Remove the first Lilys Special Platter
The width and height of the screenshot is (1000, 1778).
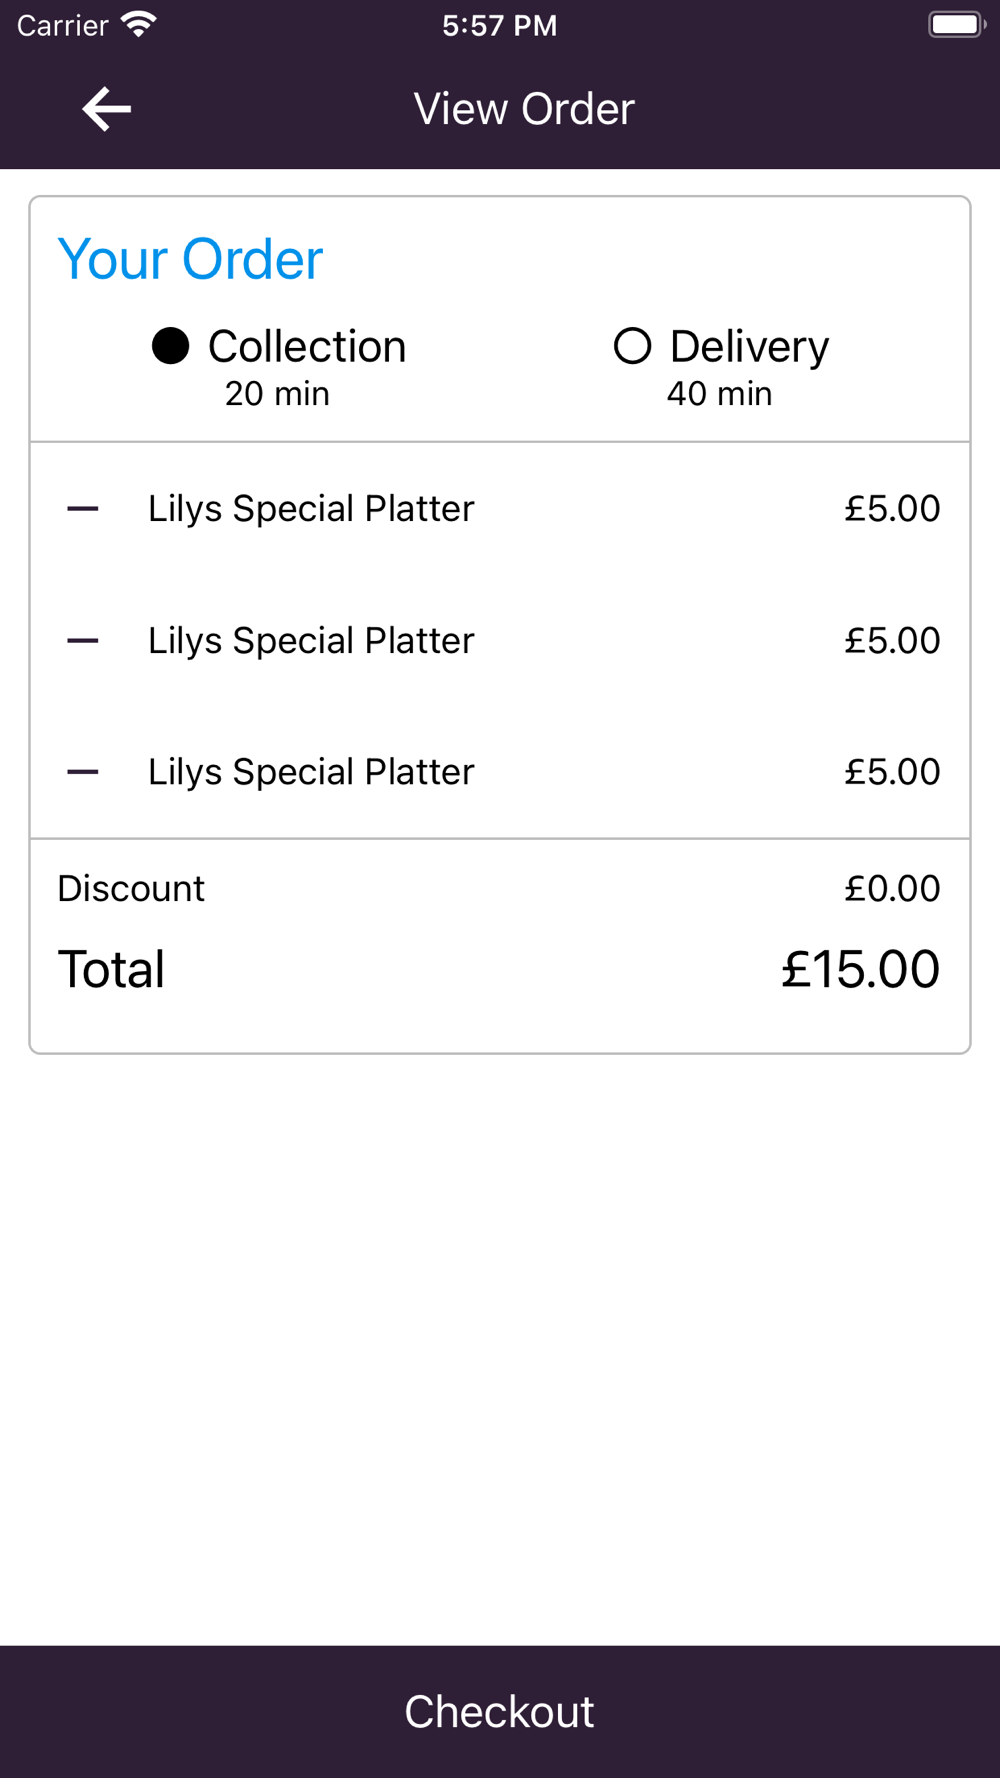[83, 509]
